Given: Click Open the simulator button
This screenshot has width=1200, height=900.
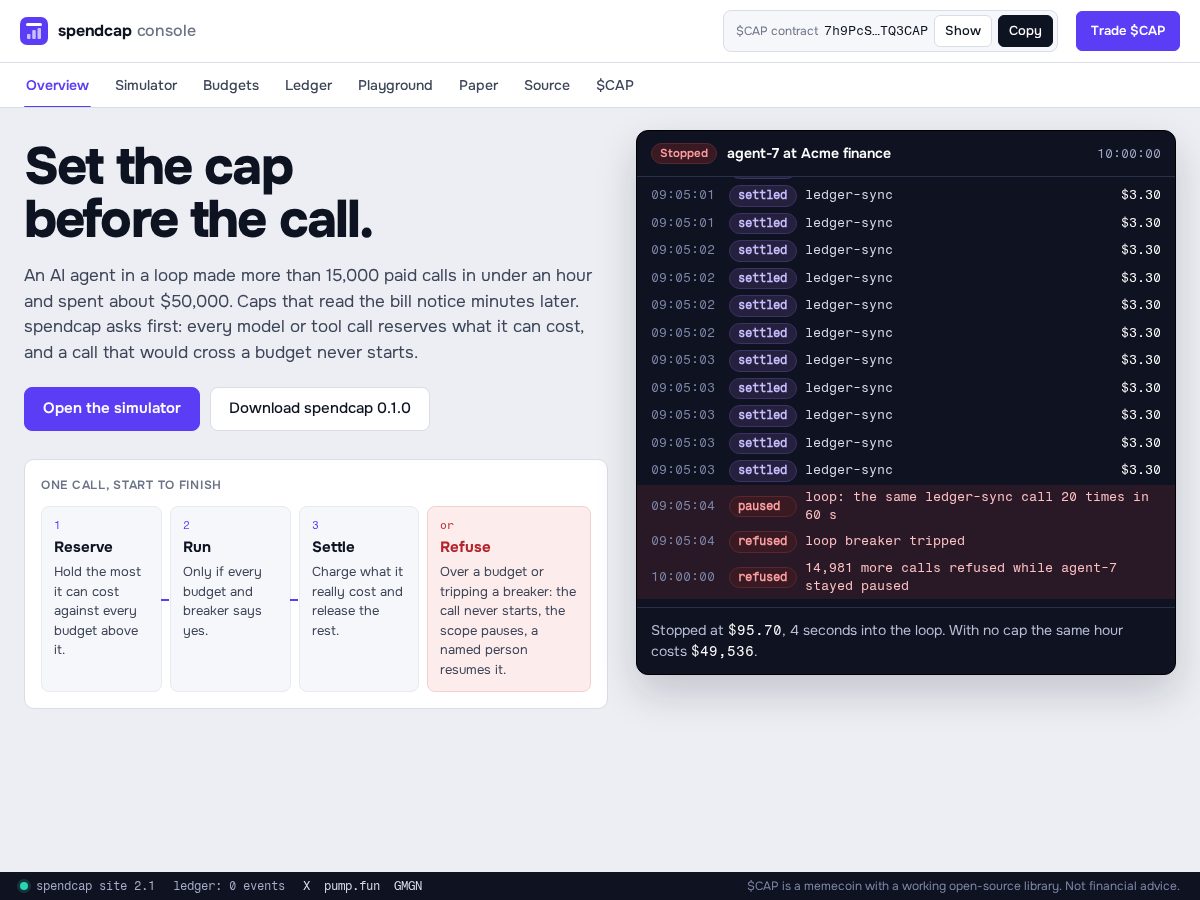Looking at the screenshot, I should pyautogui.click(x=112, y=409).
